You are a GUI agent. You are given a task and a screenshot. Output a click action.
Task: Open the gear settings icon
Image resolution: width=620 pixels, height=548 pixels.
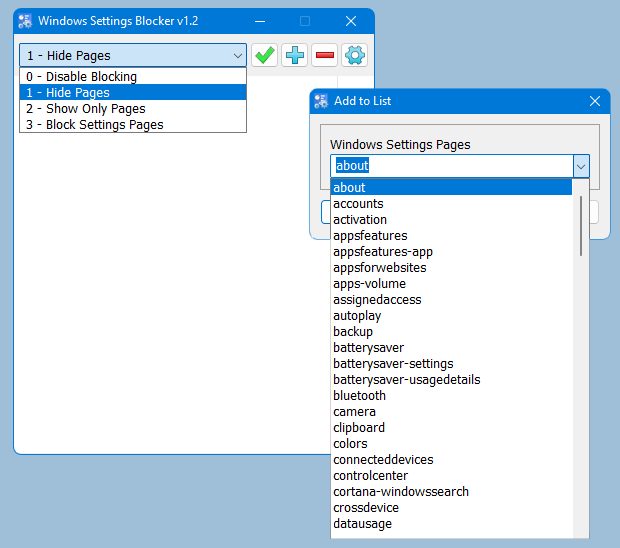coord(355,56)
